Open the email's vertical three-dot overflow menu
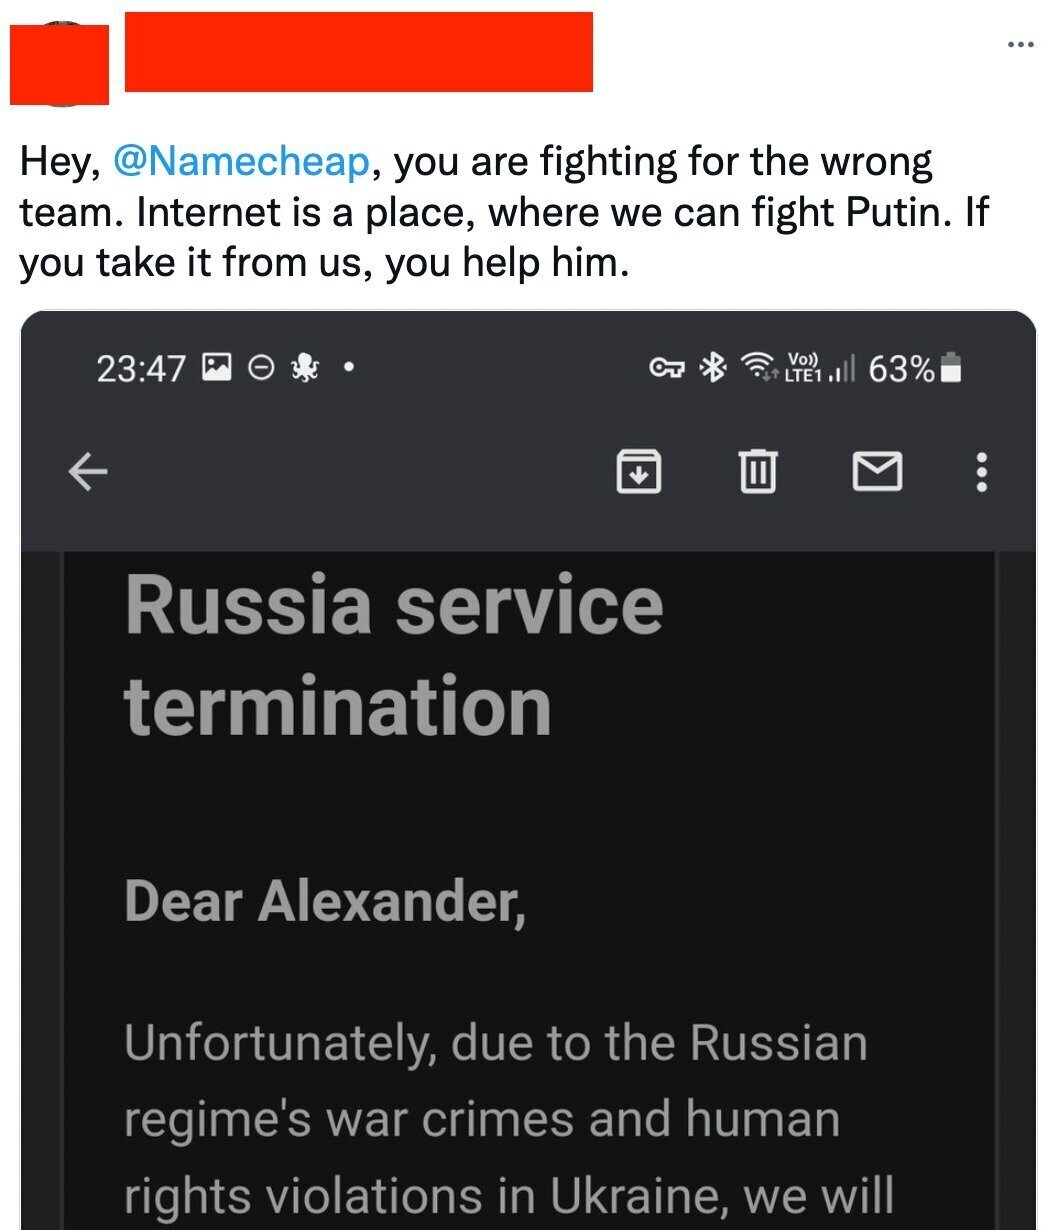This screenshot has width=1058, height=1230. point(981,471)
